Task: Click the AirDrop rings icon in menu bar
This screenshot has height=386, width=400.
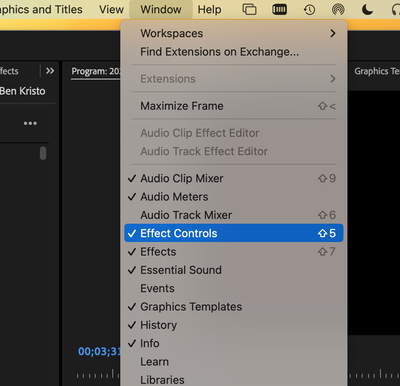Action: [x=338, y=10]
